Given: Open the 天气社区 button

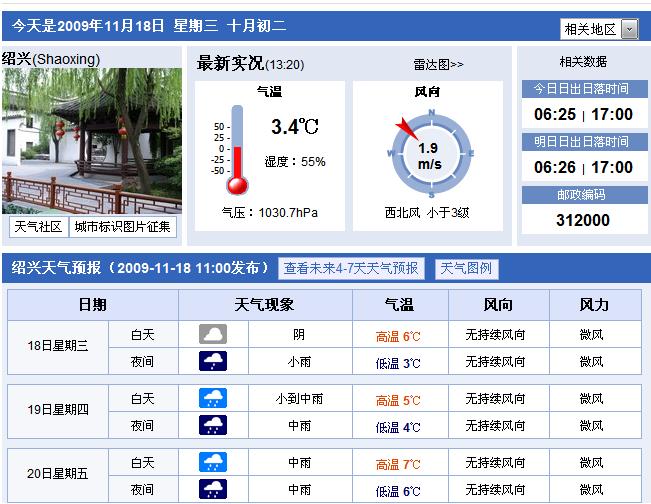Looking at the screenshot, I should pos(38,227).
